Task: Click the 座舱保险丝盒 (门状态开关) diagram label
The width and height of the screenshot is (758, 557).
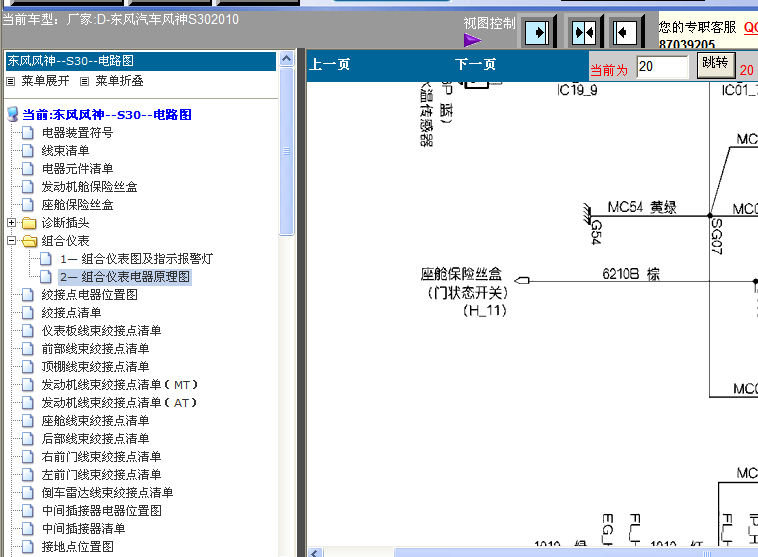Action: (x=464, y=292)
